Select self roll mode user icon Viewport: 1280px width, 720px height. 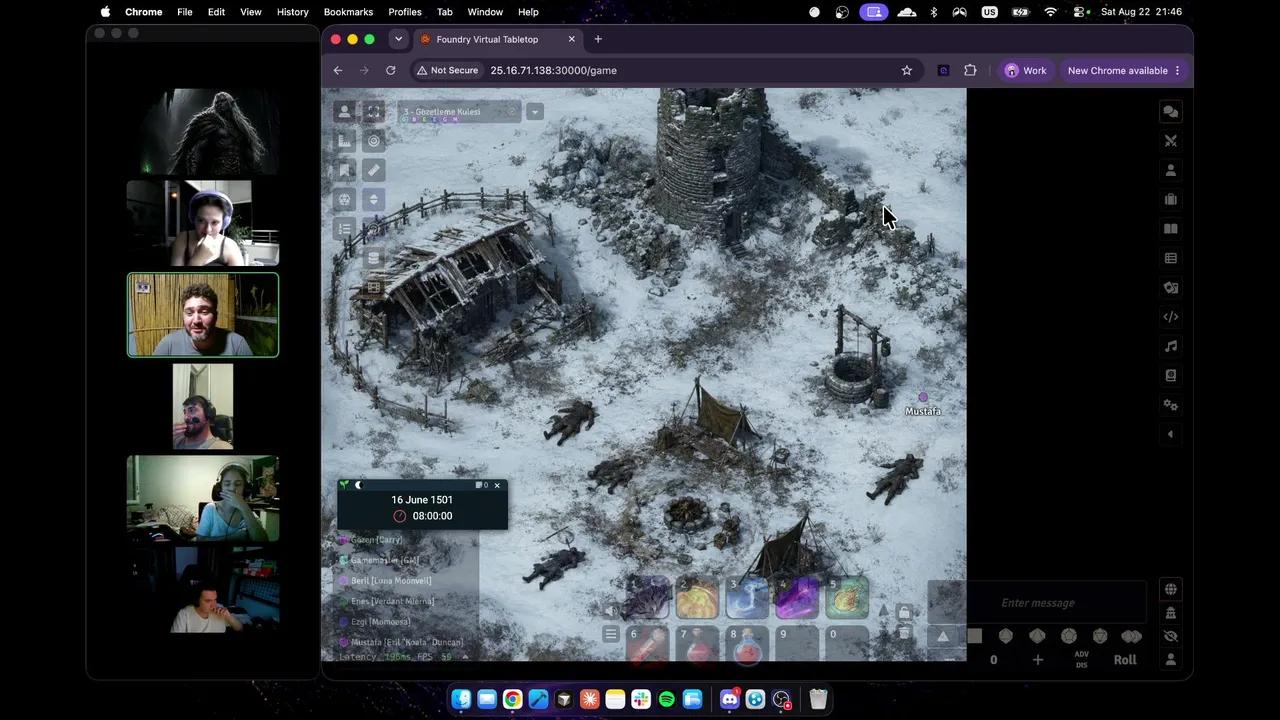pyautogui.click(x=1170, y=660)
